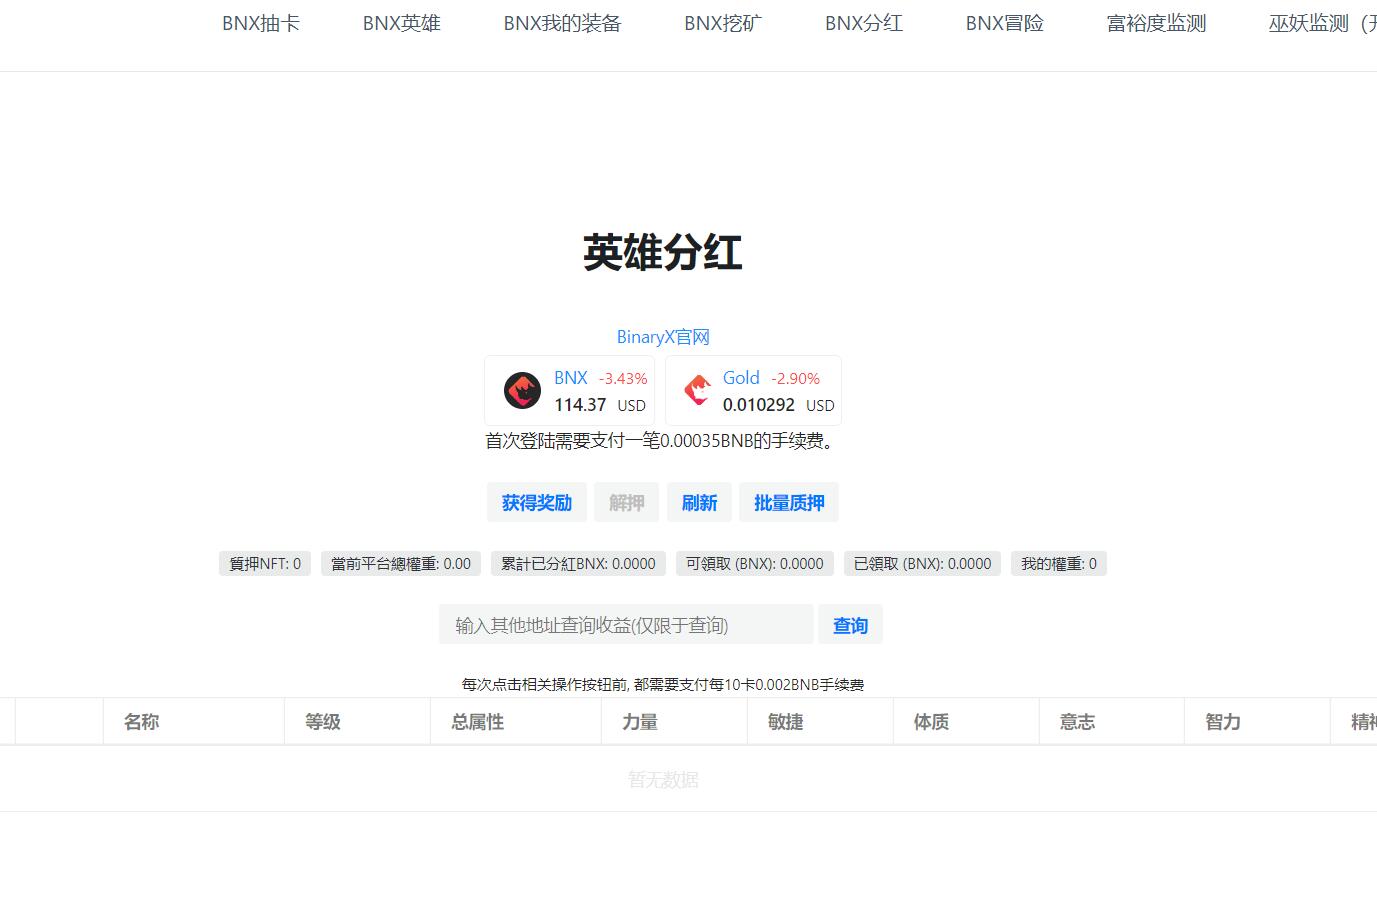Image resolution: width=1377 pixels, height=911 pixels.
Task: Select the BNX分红 menu item
Action: (863, 23)
